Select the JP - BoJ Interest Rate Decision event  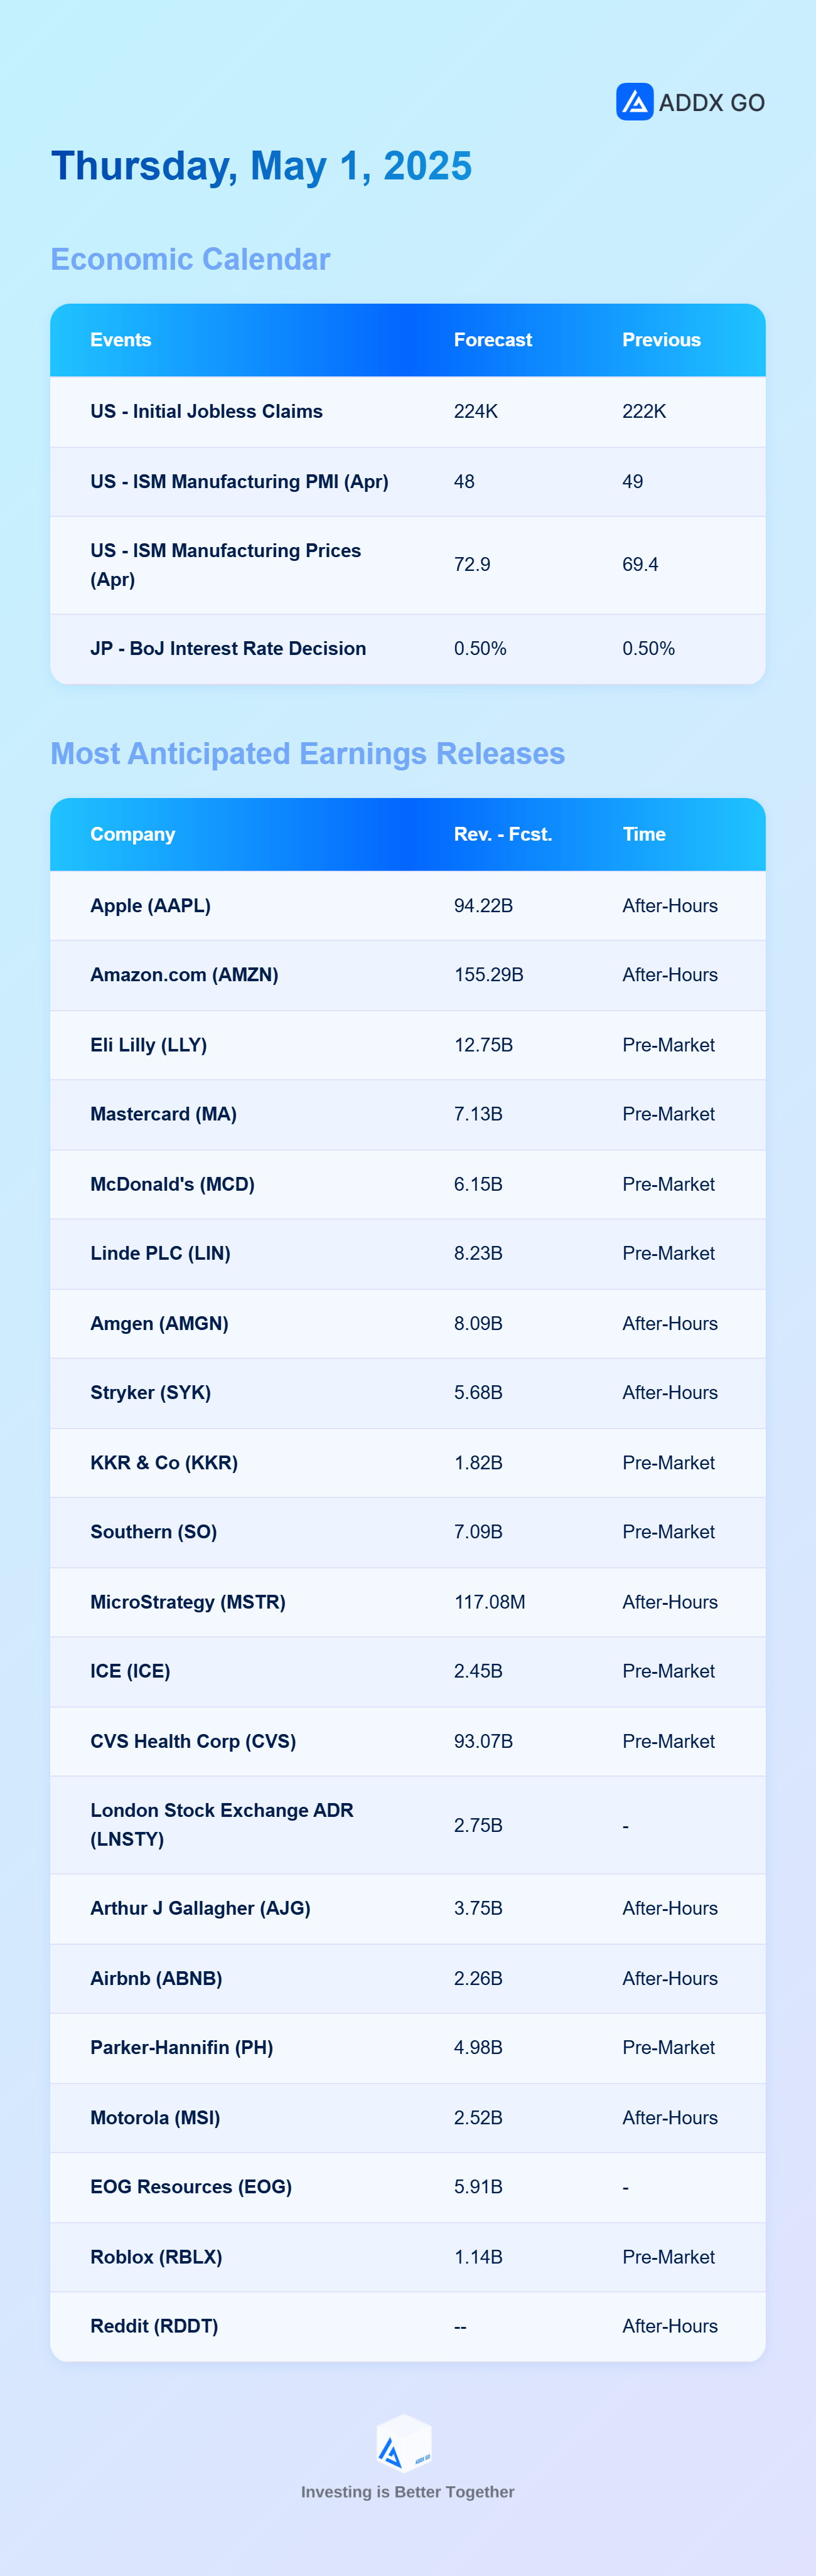pyautogui.click(x=228, y=648)
